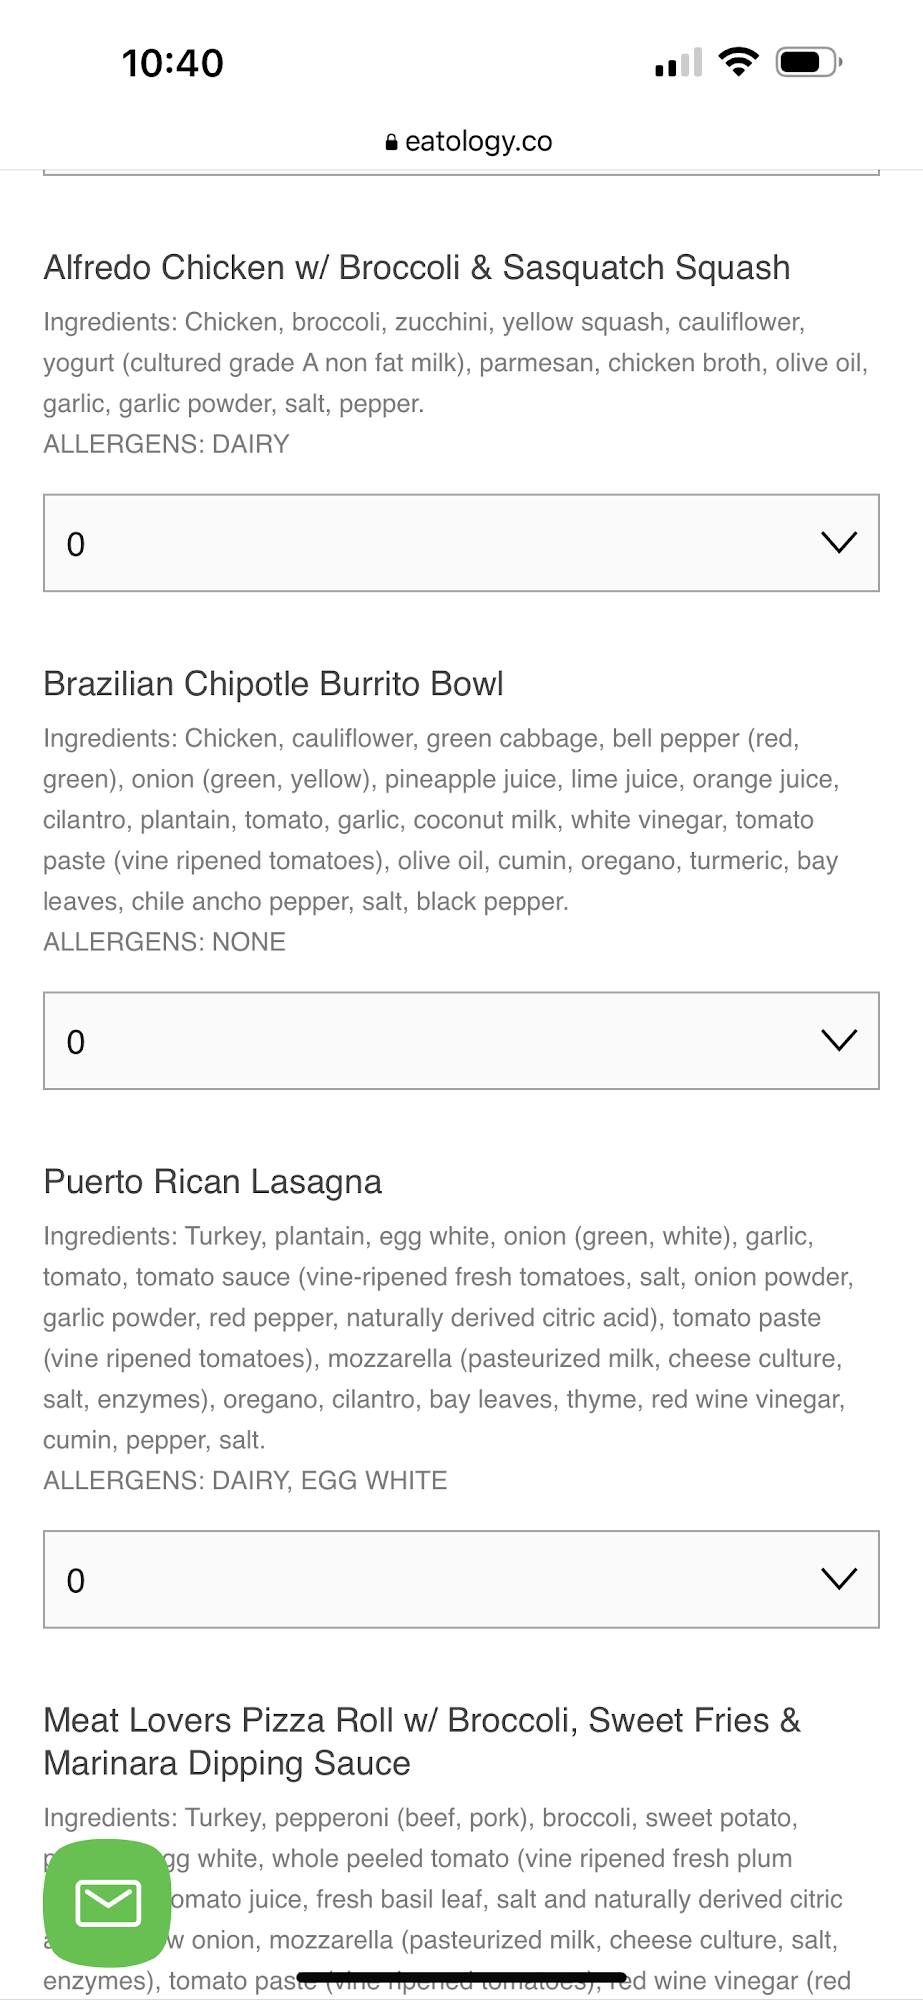
Task: Tap the Puerto Rican Lasagna heading
Action: tap(212, 1182)
